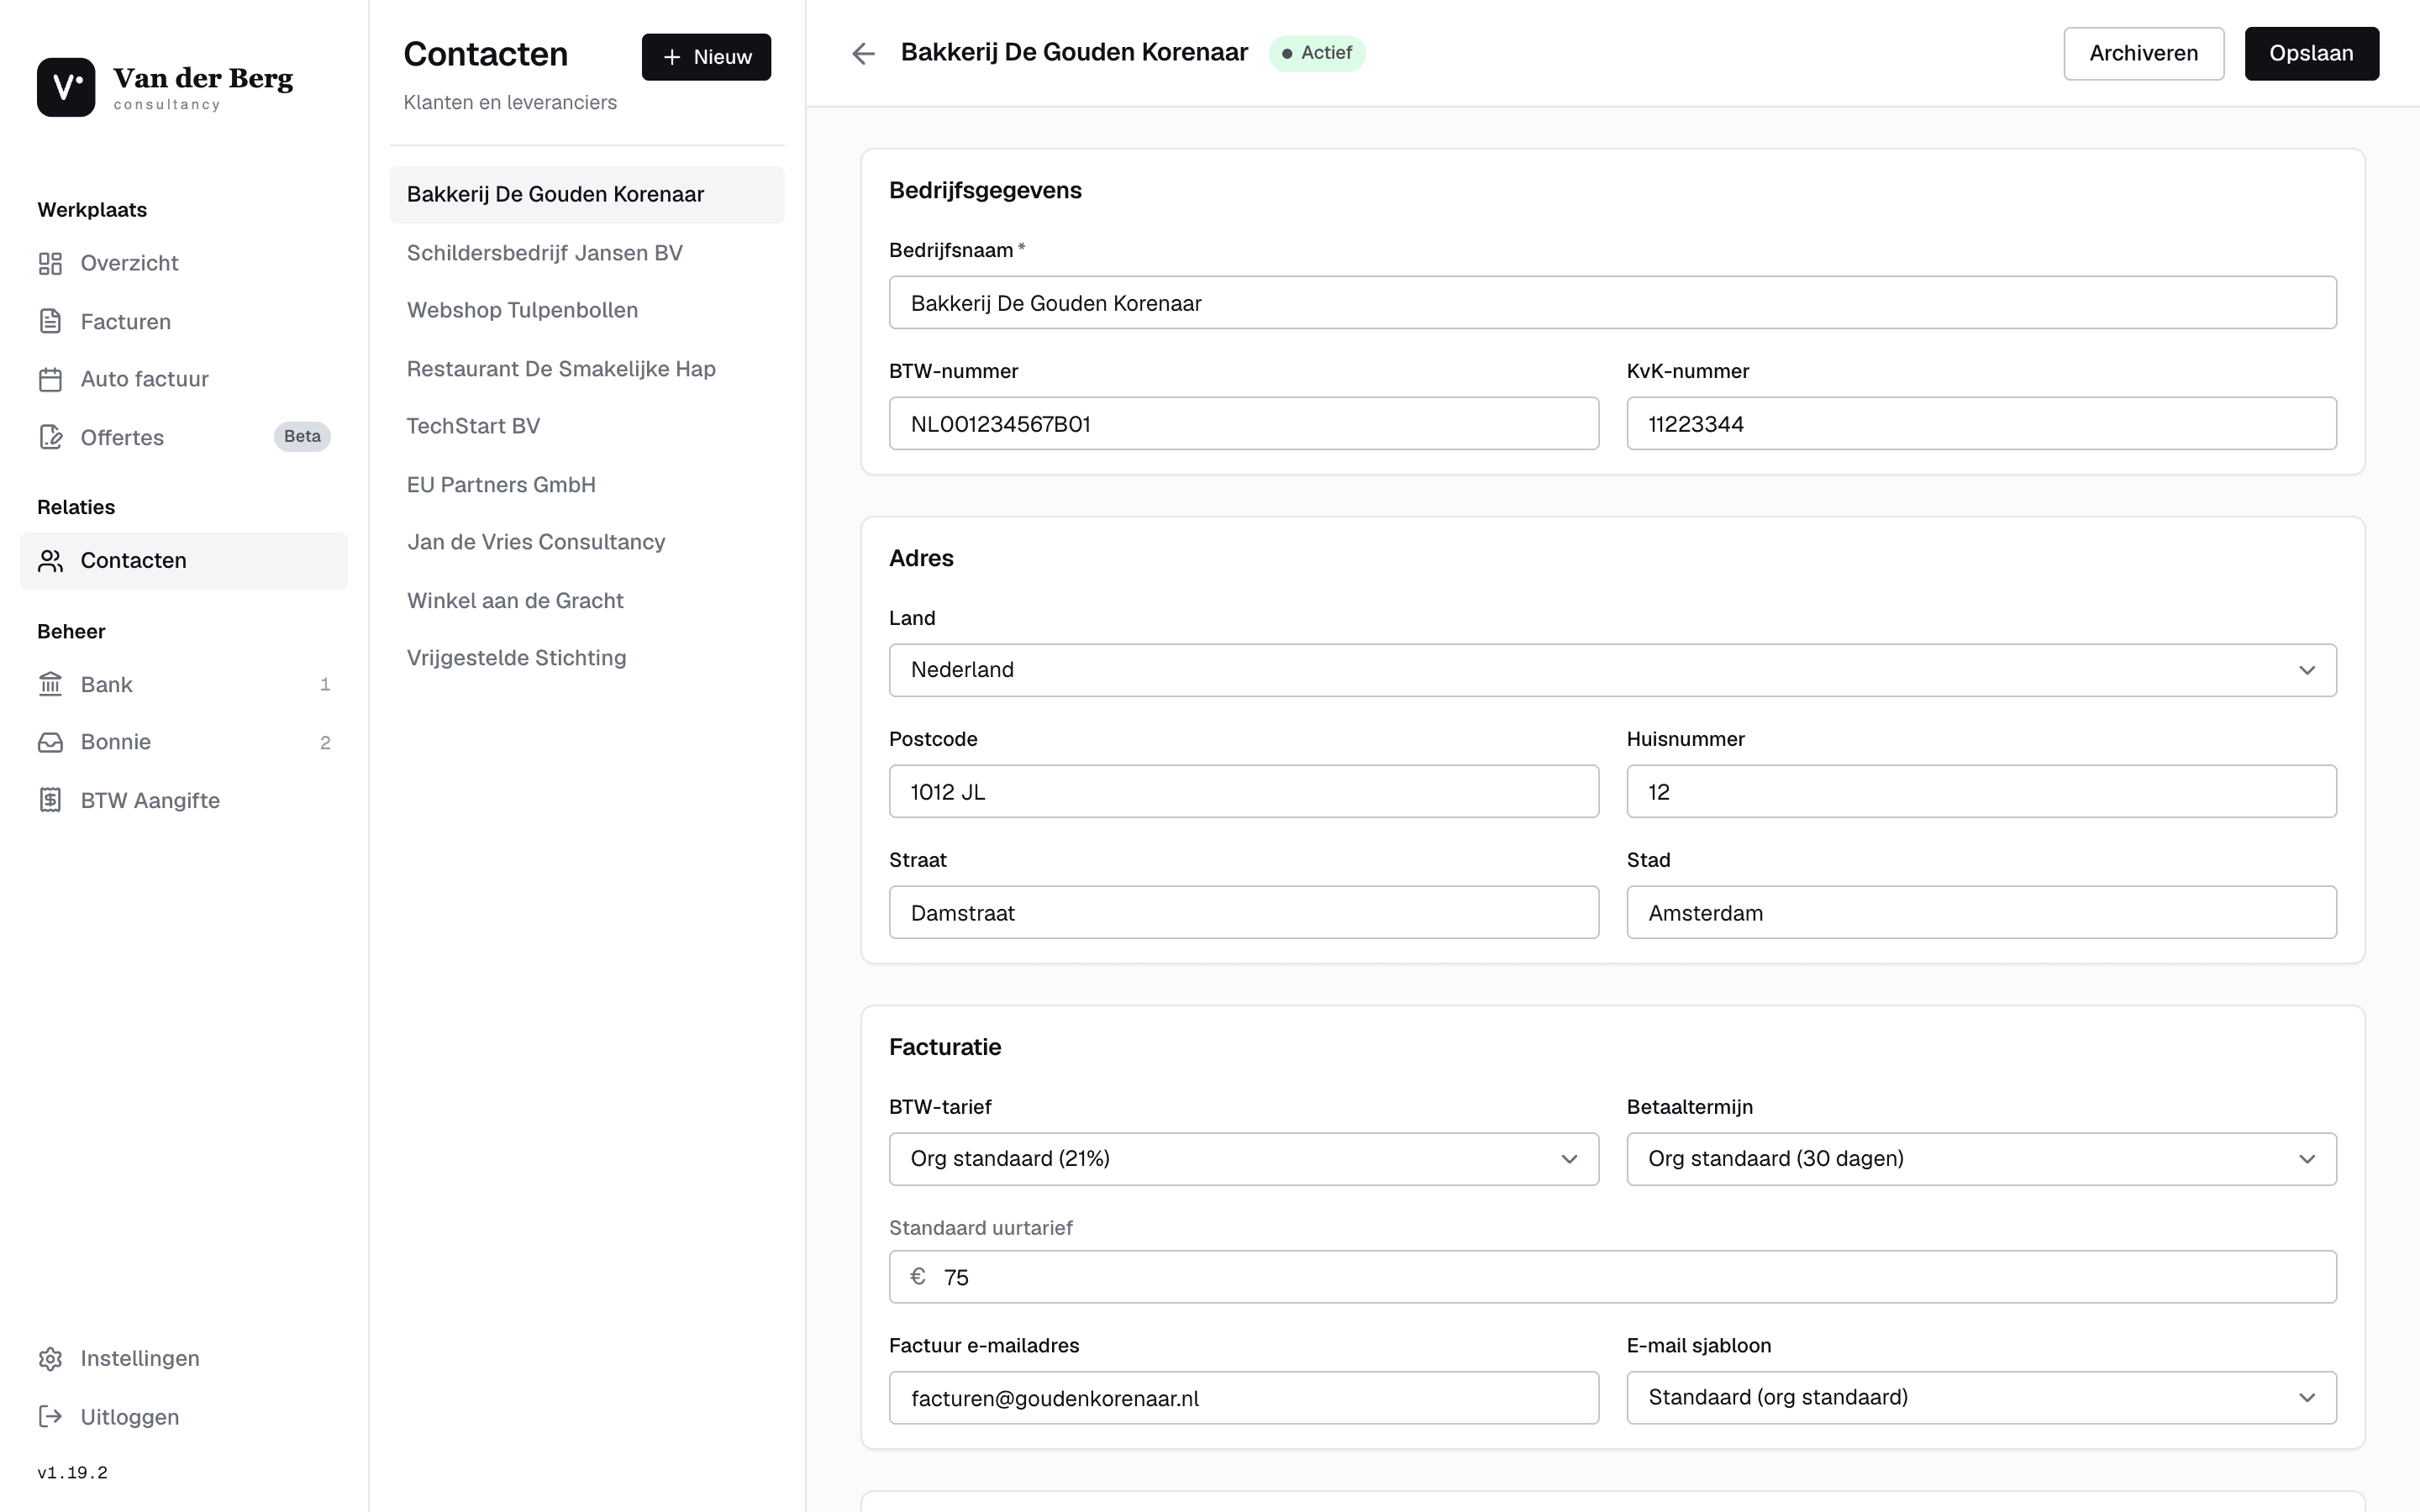Click the Contacten people icon
2420x1512 pixels.
coord(50,561)
